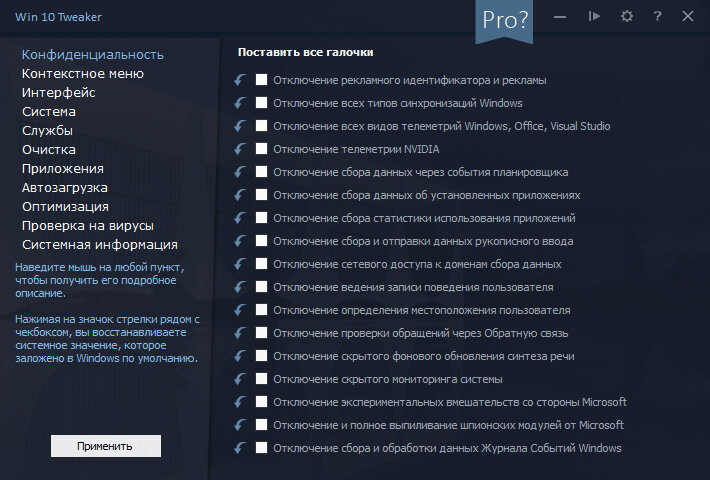
Task: Check the Microsoft spy modules removal box
Action: 261,425
